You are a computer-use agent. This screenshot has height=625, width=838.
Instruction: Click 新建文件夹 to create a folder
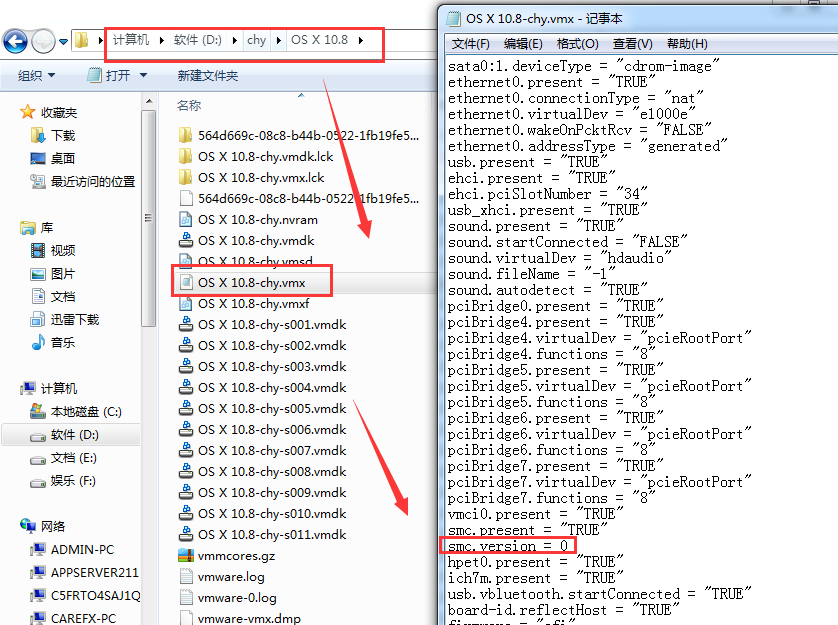pyautogui.click(x=208, y=75)
